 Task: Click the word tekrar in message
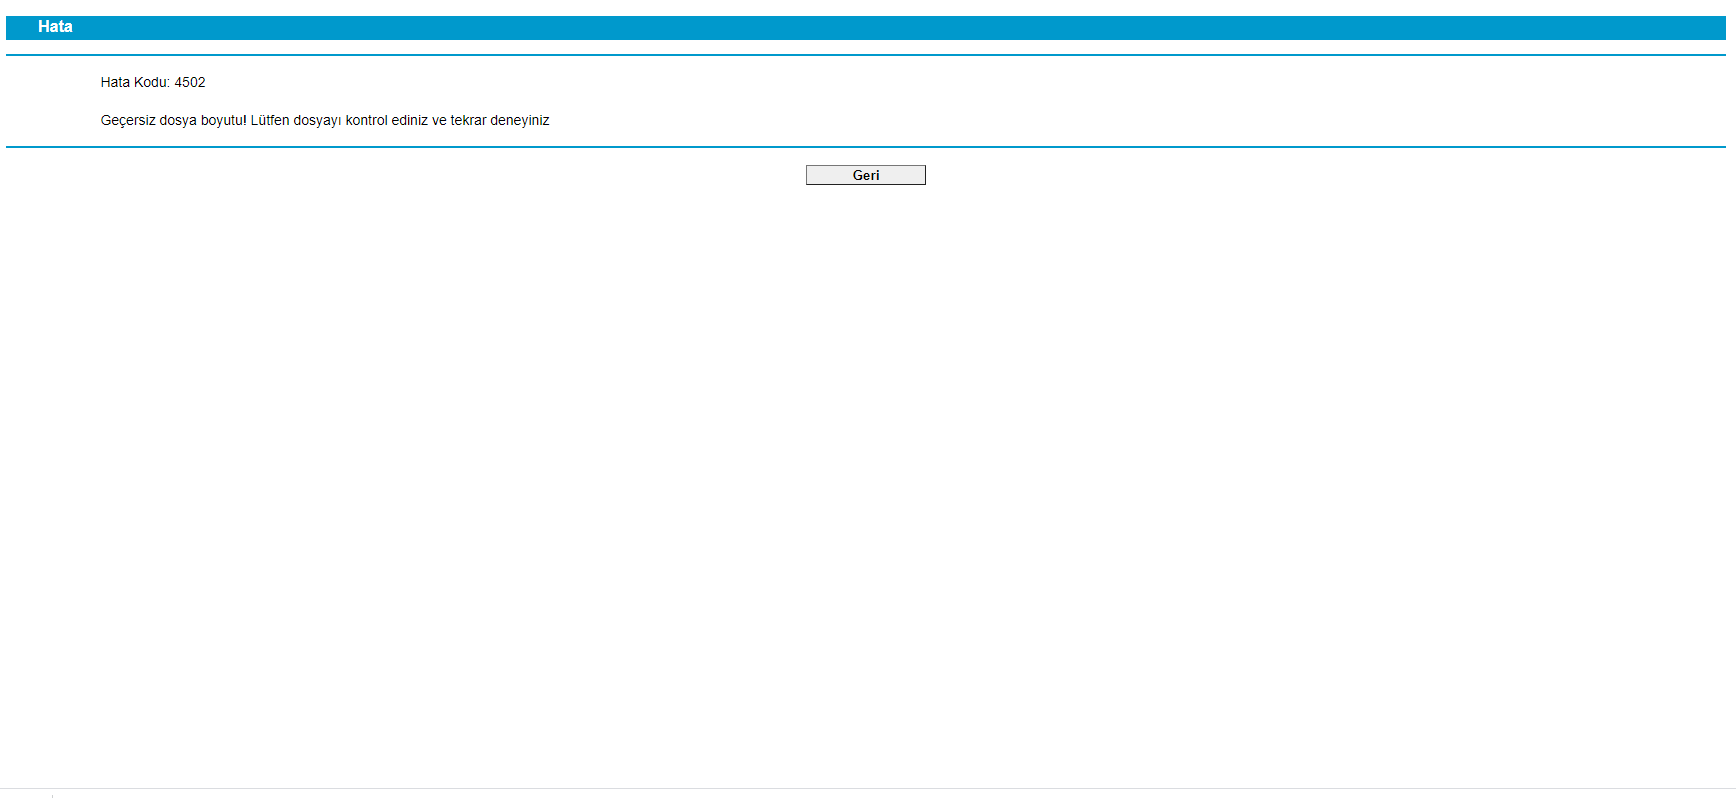coord(468,121)
